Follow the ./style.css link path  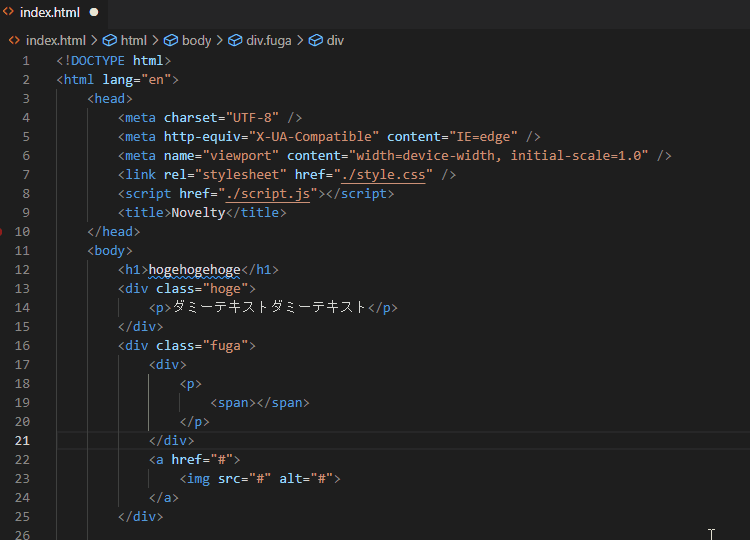(x=386, y=175)
